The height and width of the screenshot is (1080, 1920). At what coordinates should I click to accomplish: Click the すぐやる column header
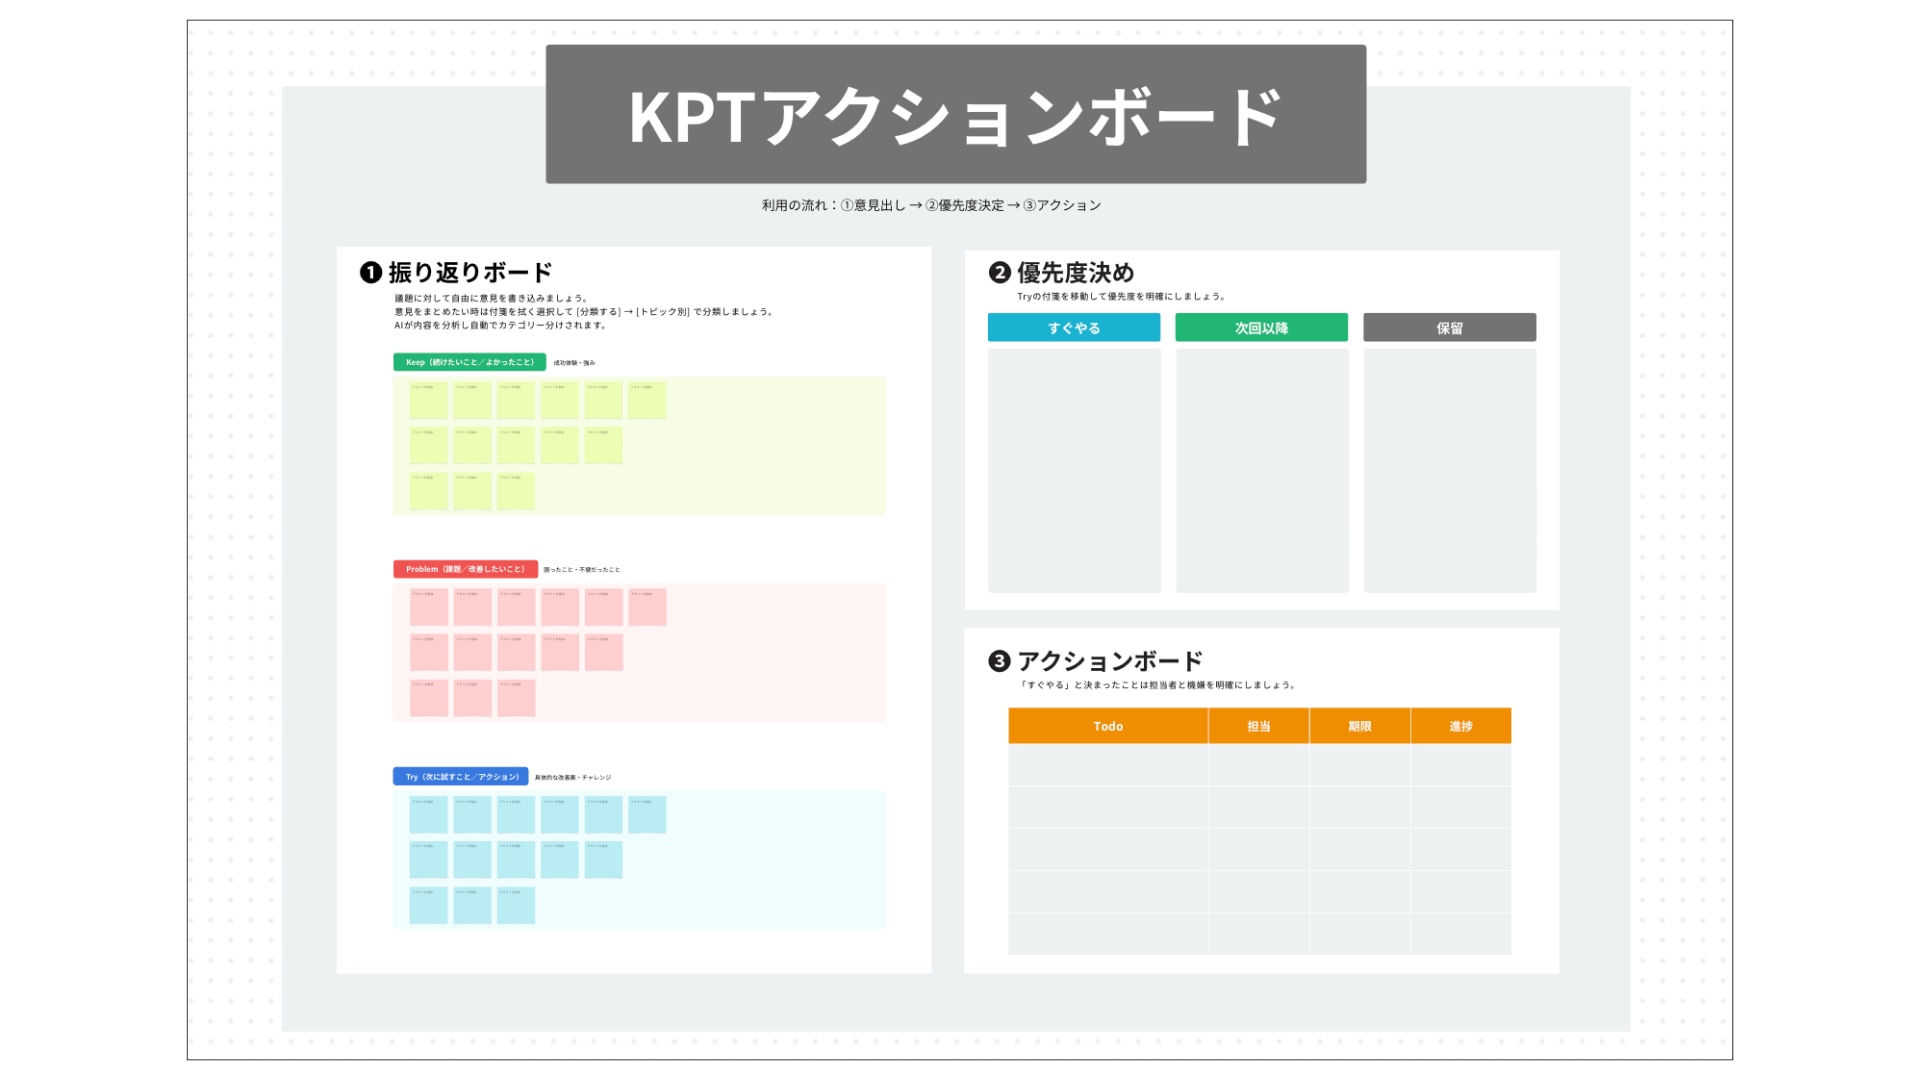pyautogui.click(x=1073, y=328)
